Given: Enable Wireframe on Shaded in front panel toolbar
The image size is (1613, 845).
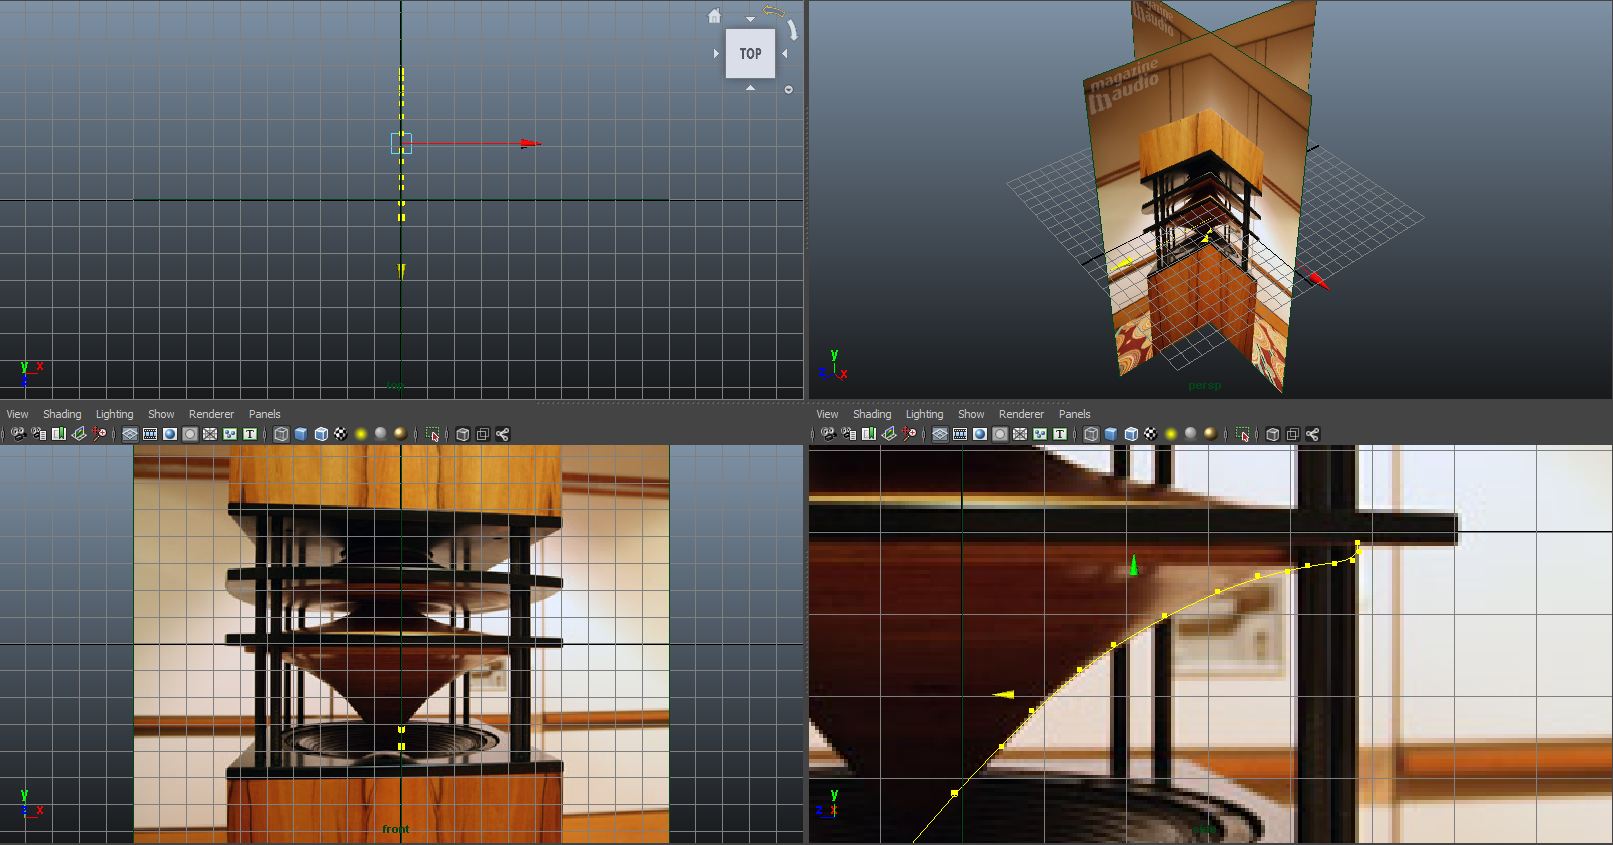Looking at the screenshot, I should coord(321,434).
